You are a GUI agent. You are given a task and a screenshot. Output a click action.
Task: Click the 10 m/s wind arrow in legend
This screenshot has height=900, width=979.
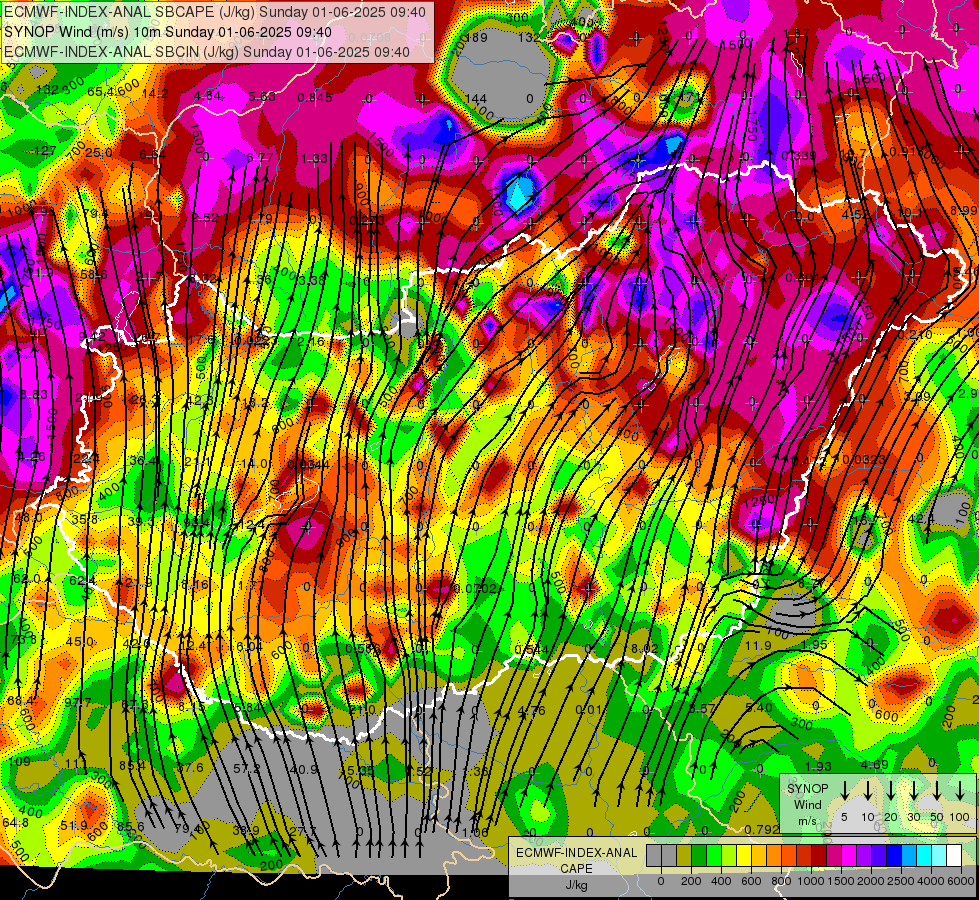coord(868,790)
